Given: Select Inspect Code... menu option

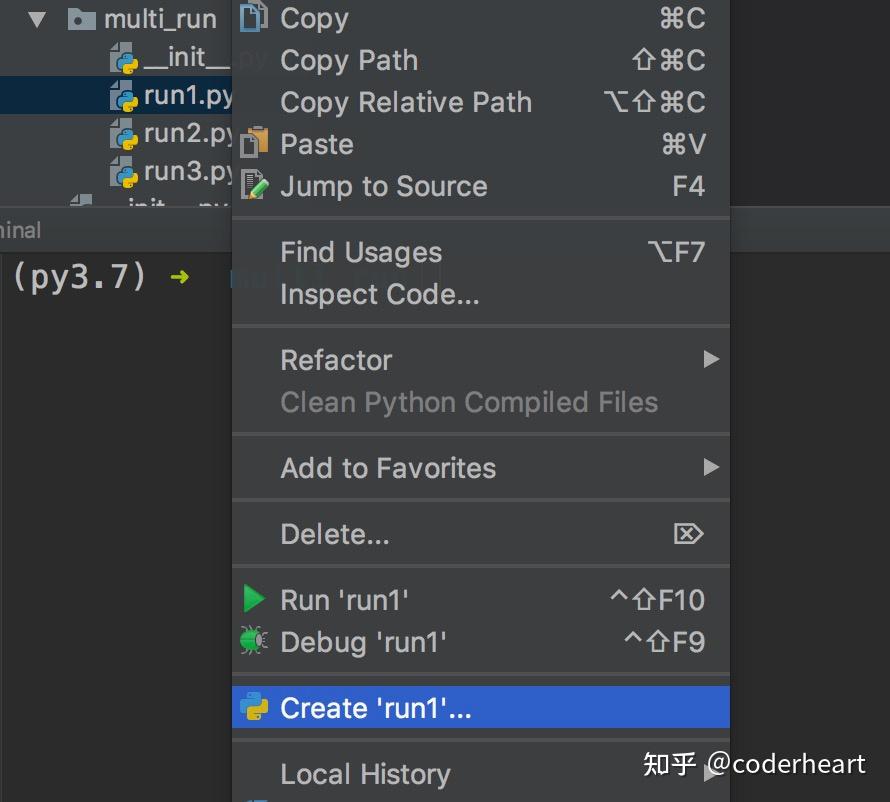Looking at the screenshot, I should click(380, 294).
